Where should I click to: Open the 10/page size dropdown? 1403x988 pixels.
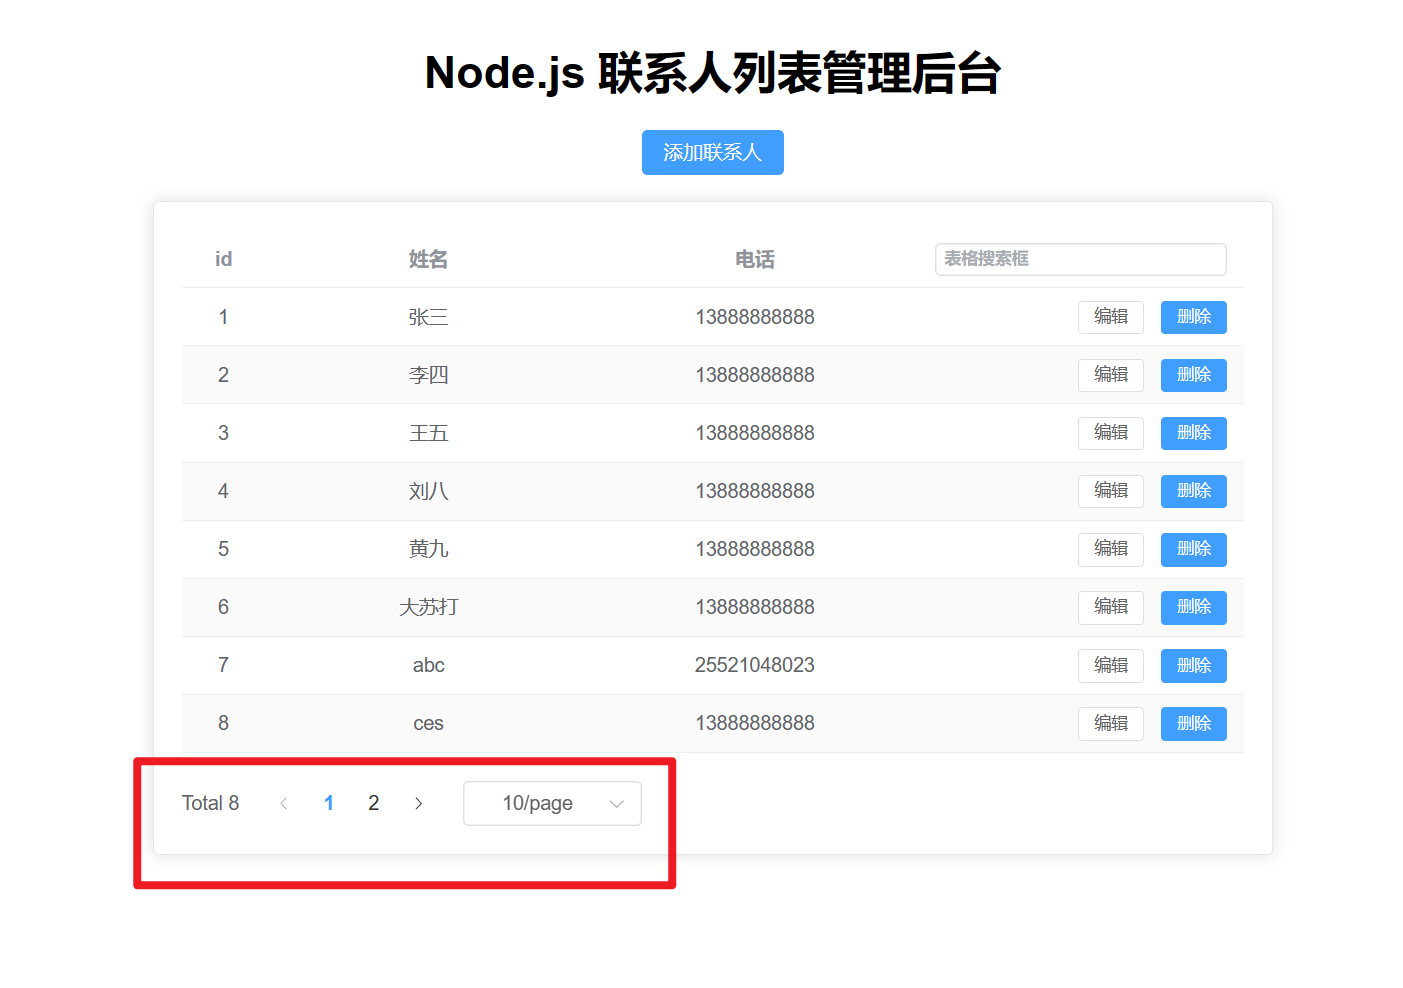[x=552, y=803]
